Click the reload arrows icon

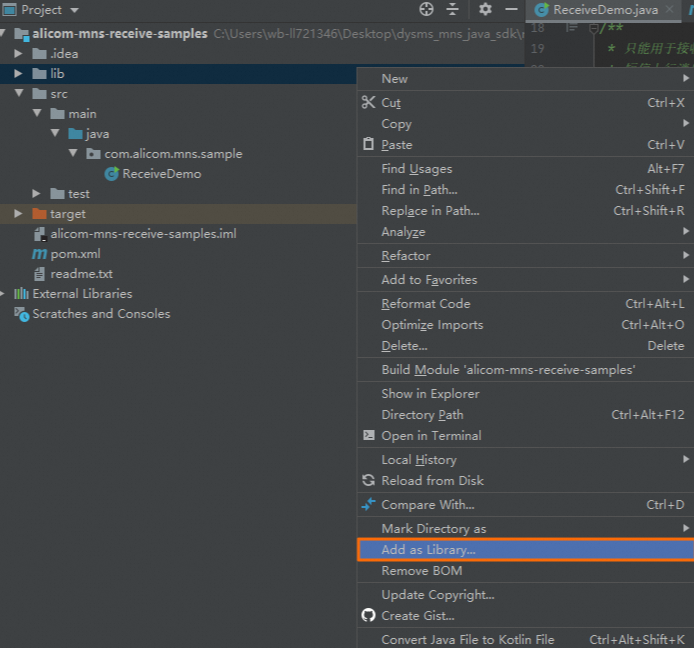[x=368, y=480]
